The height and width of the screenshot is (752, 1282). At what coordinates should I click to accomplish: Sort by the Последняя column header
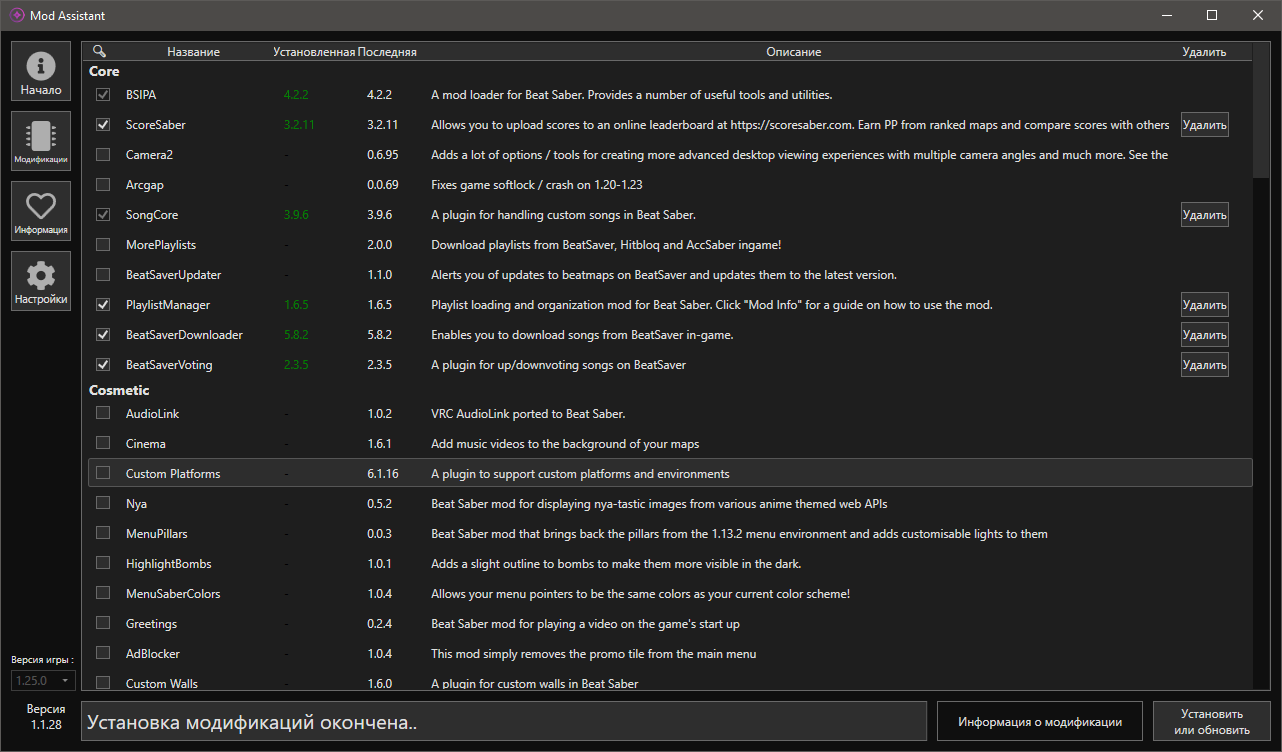(x=387, y=52)
